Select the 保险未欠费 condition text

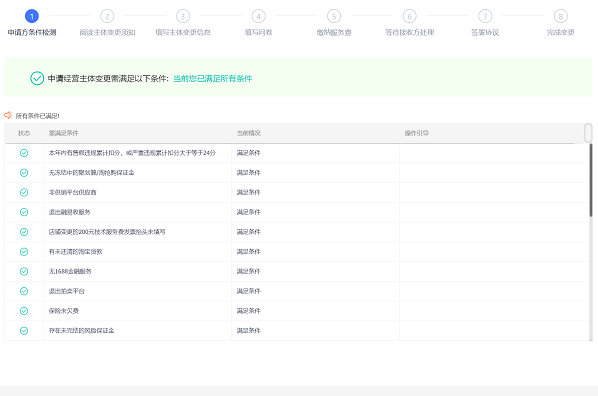[64, 311]
